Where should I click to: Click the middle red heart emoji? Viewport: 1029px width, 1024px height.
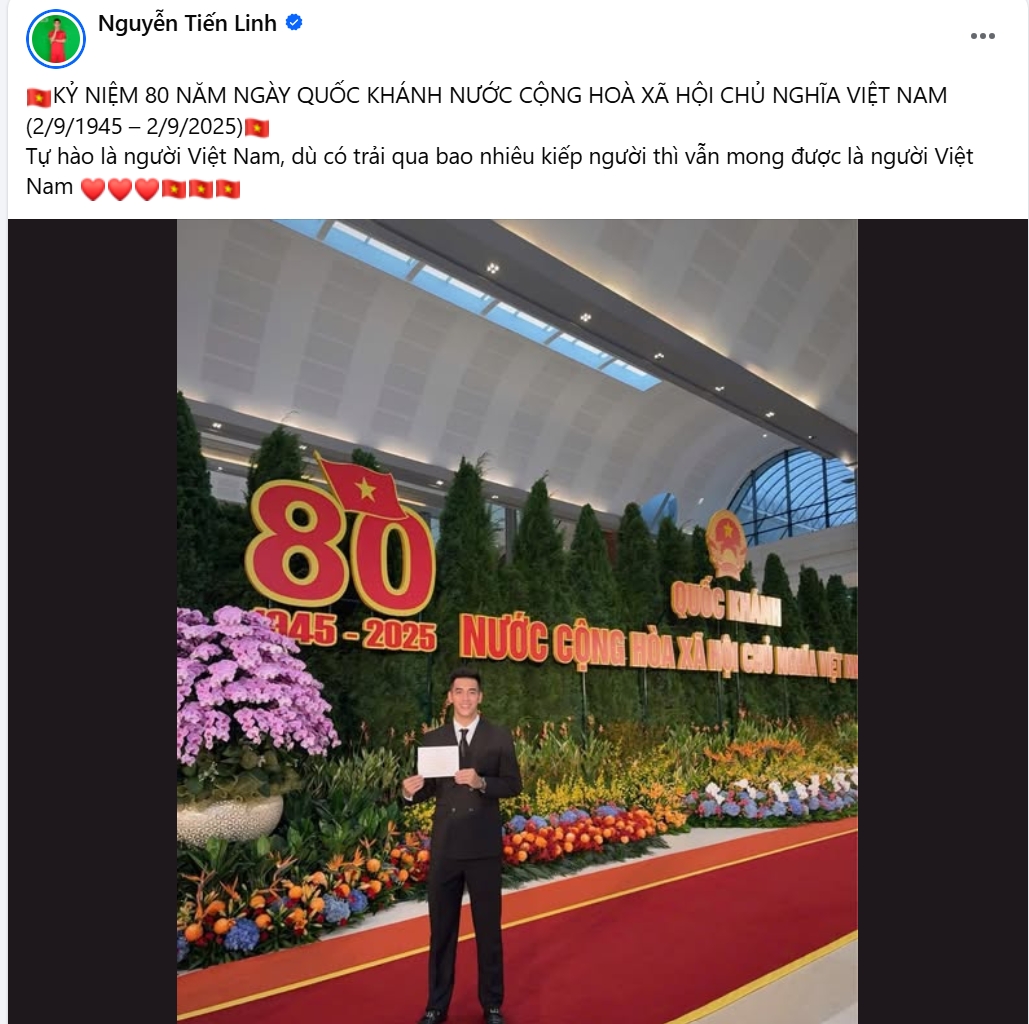click(x=120, y=189)
